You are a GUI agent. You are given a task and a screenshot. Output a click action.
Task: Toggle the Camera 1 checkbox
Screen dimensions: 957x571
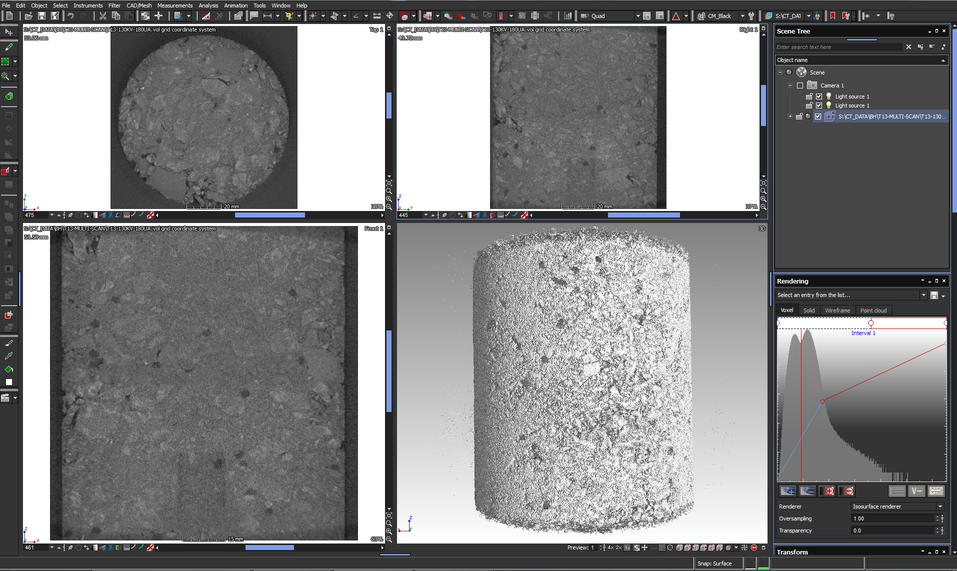pos(800,85)
